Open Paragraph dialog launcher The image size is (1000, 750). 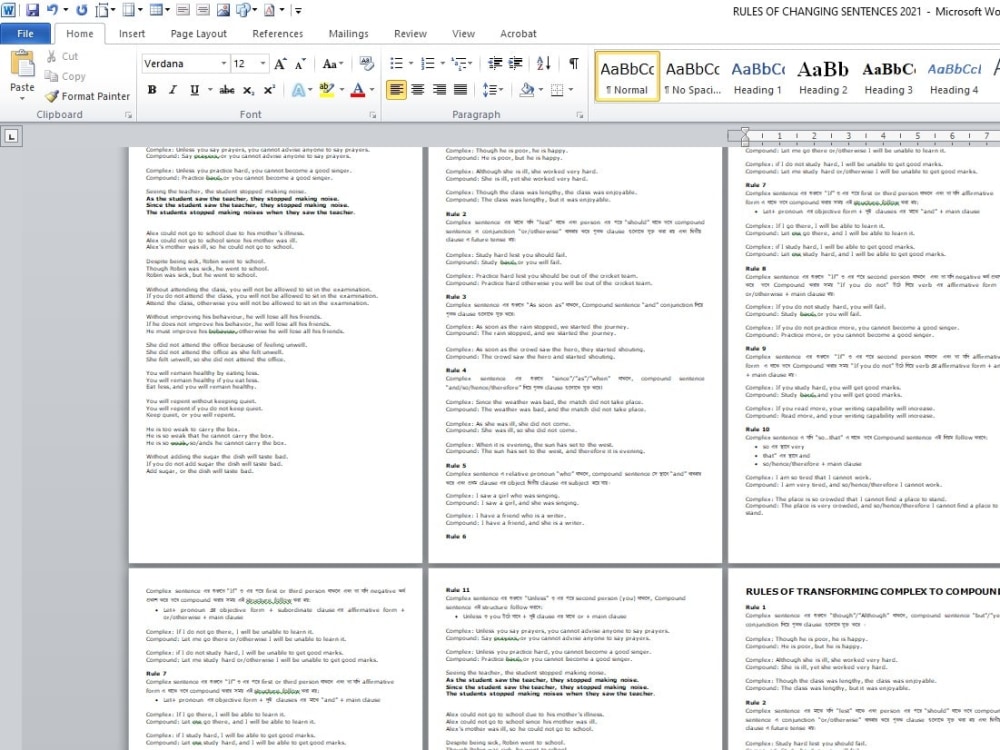pyautogui.click(x=580, y=115)
